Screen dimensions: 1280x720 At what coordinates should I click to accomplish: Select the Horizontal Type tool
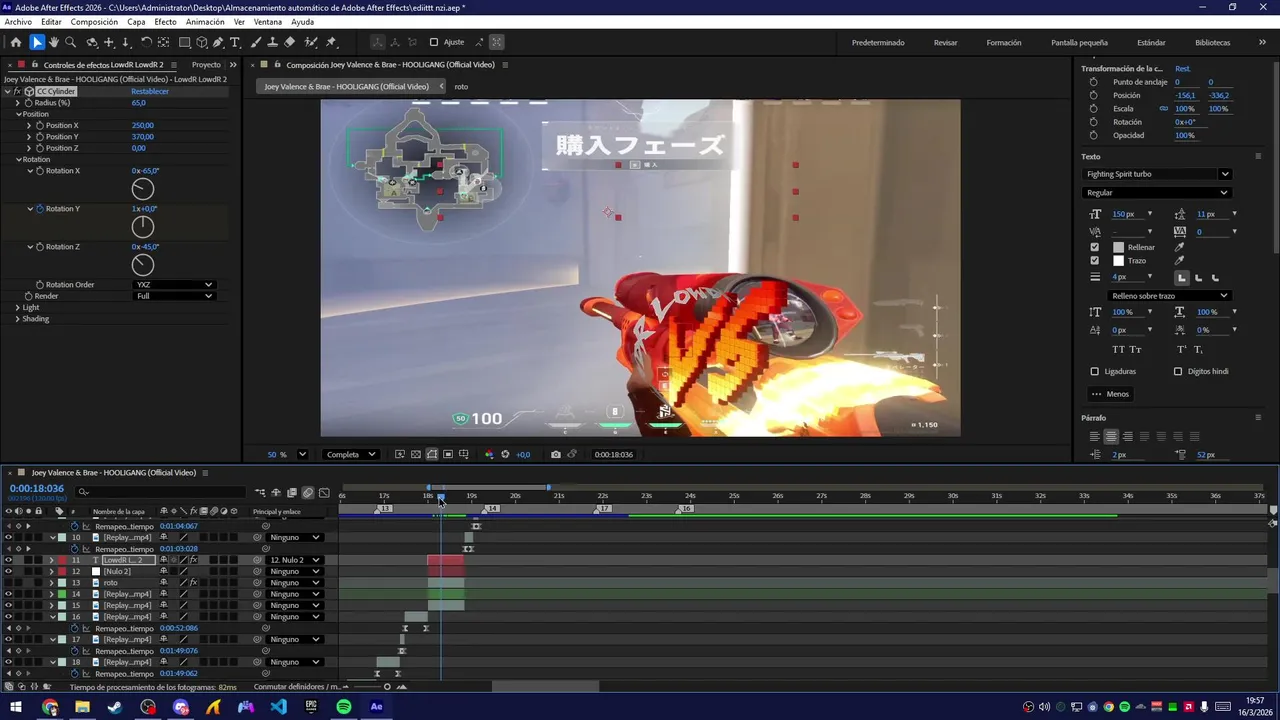tap(235, 42)
